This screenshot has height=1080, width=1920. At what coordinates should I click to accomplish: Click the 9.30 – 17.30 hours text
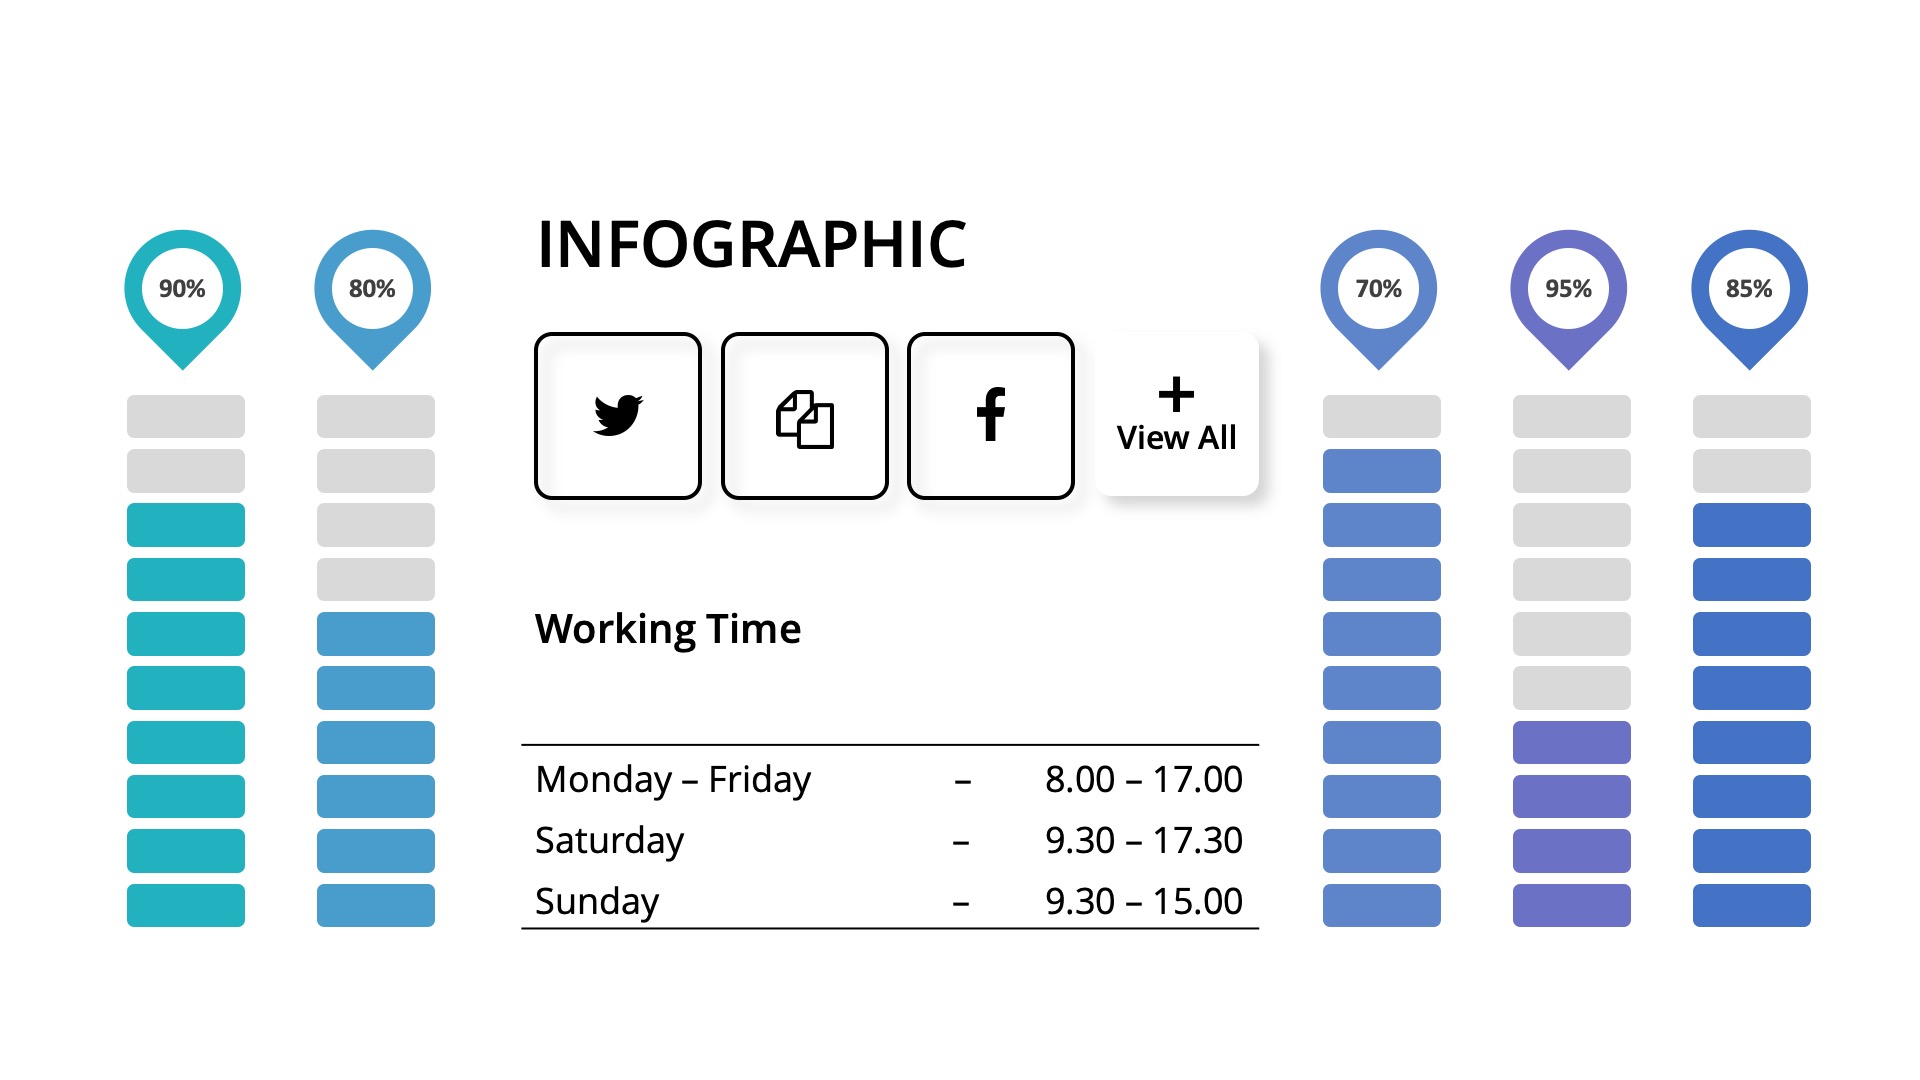[x=1143, y=840]
